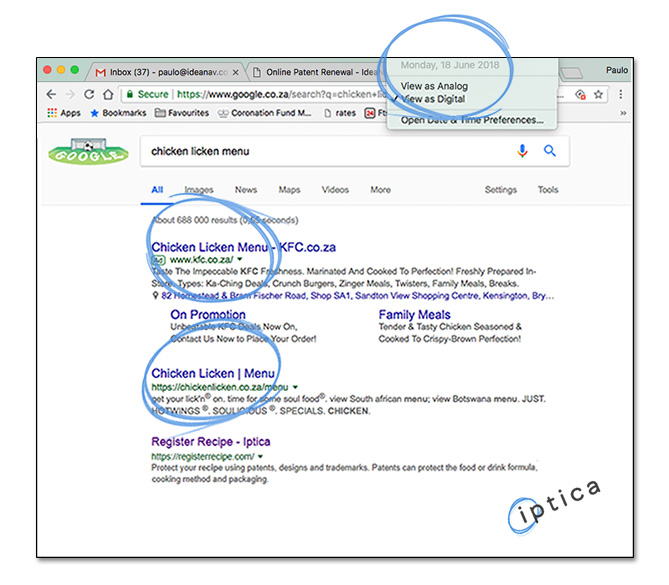Viewport: 669px width, 585px height.
Task: Click the green Secure padlock indicator
Action: pos(148,94)
